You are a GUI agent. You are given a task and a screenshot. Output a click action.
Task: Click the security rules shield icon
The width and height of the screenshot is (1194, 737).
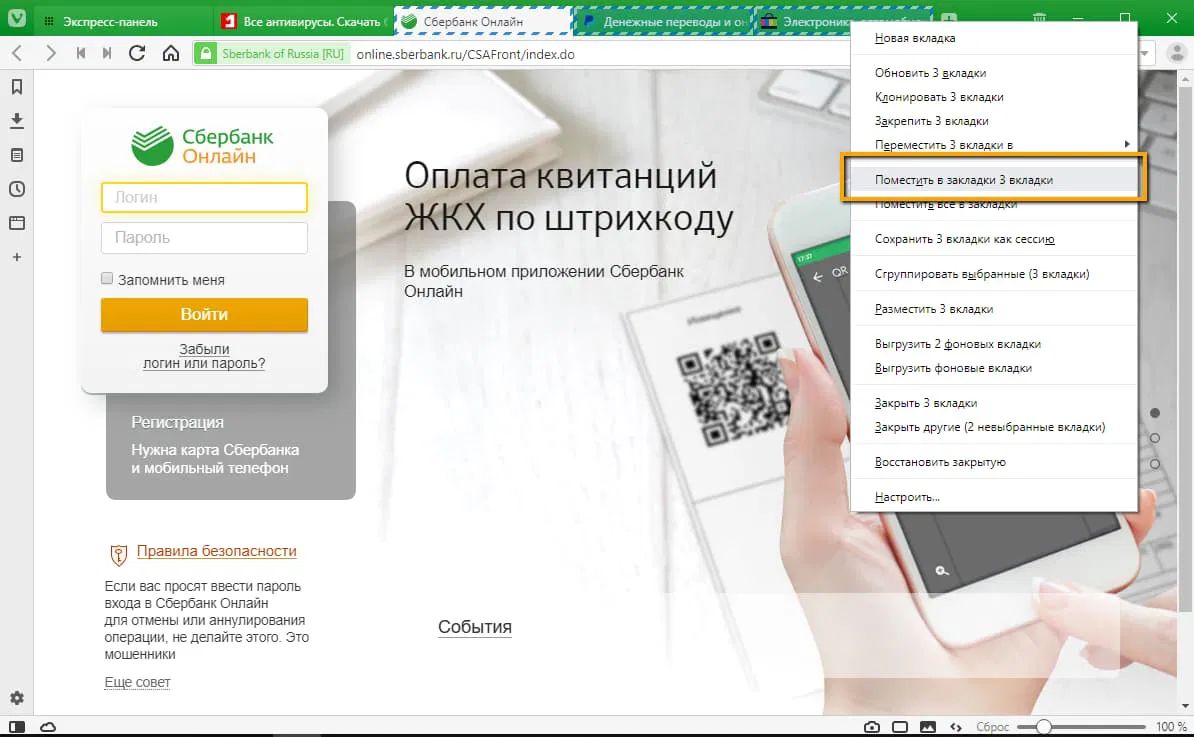pos(119,555)
